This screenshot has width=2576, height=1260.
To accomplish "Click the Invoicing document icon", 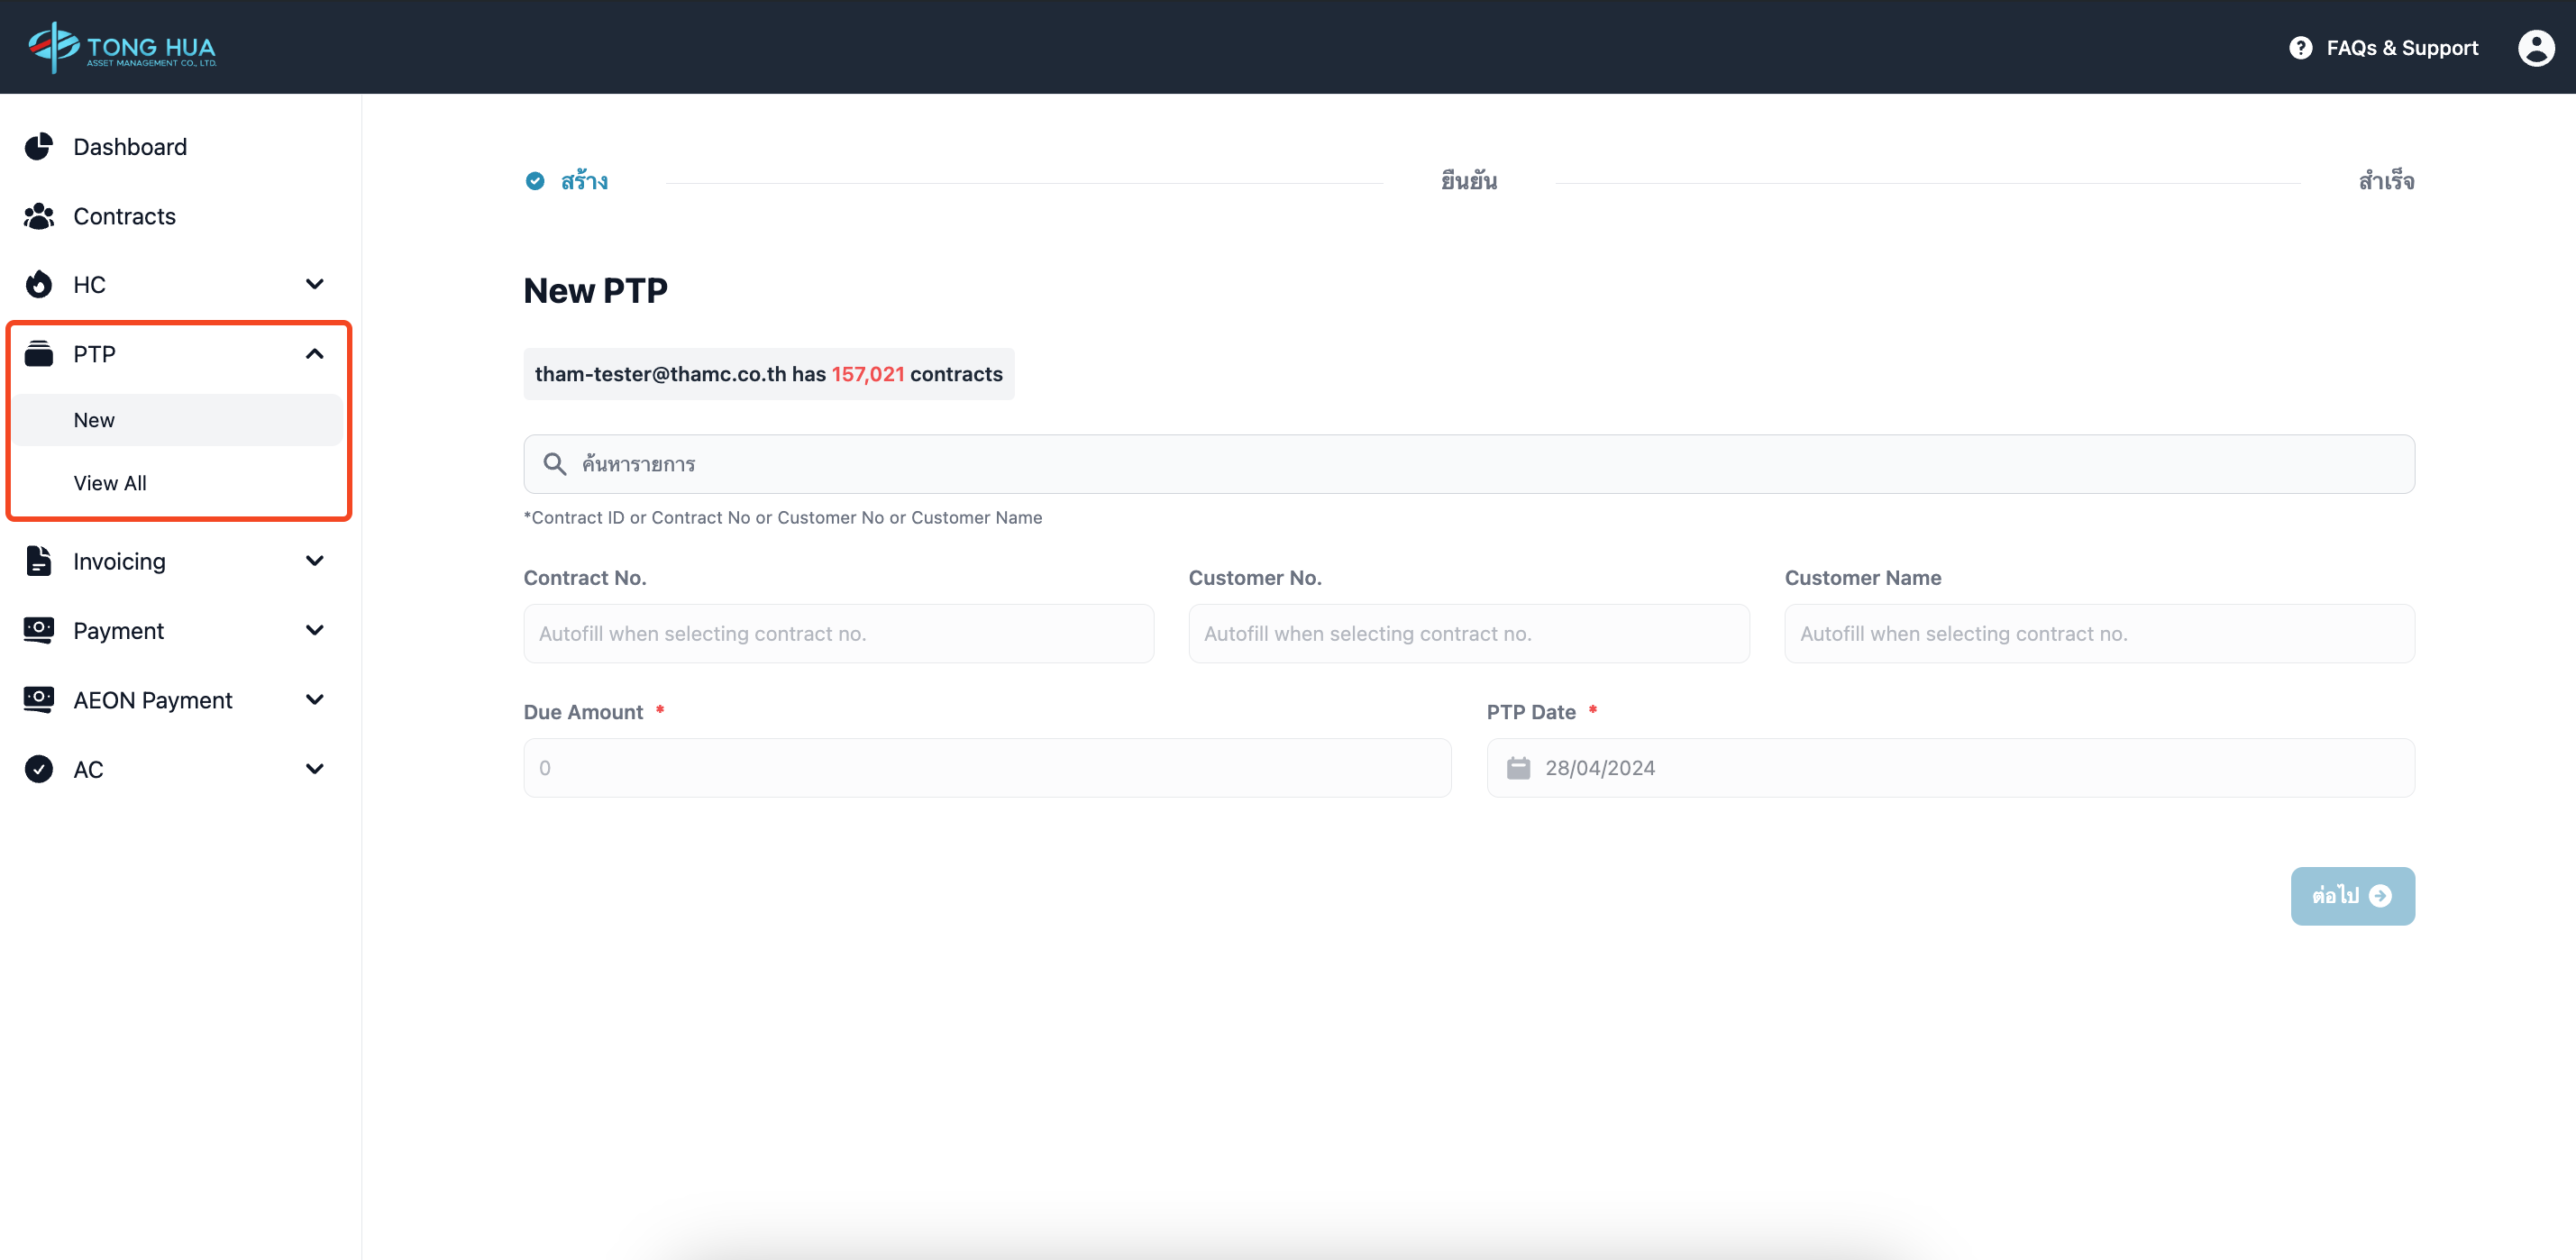I will tap(39, 561).
